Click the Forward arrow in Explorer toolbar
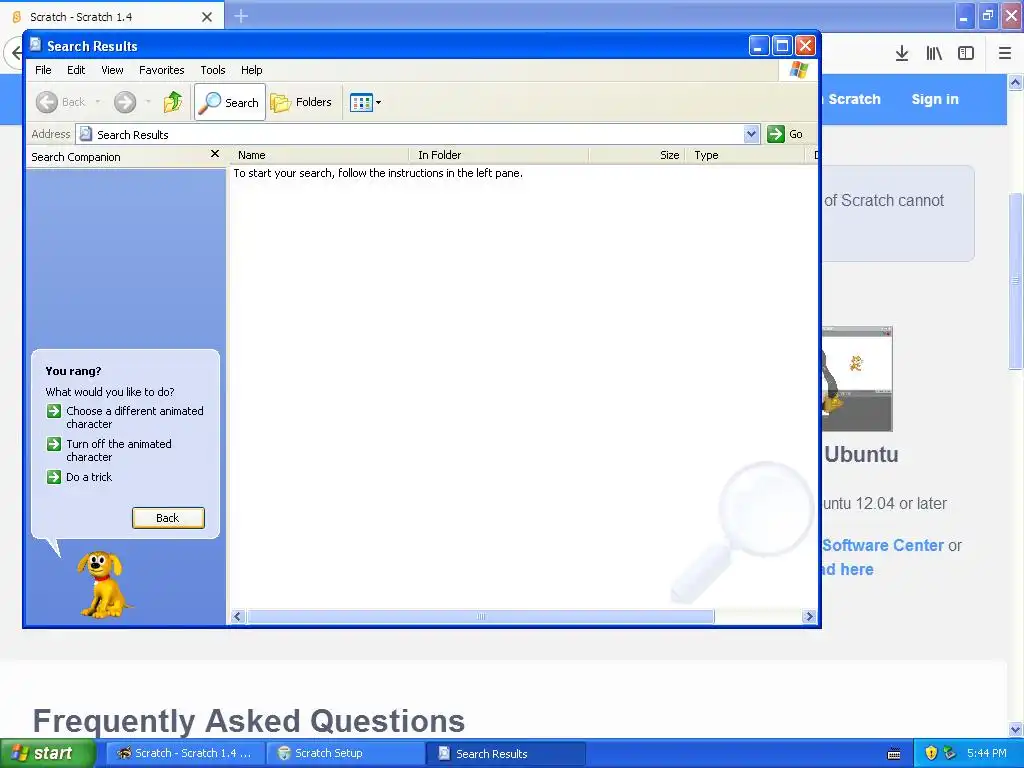This screenshot has height=768, width=1024. coord(125,103)
